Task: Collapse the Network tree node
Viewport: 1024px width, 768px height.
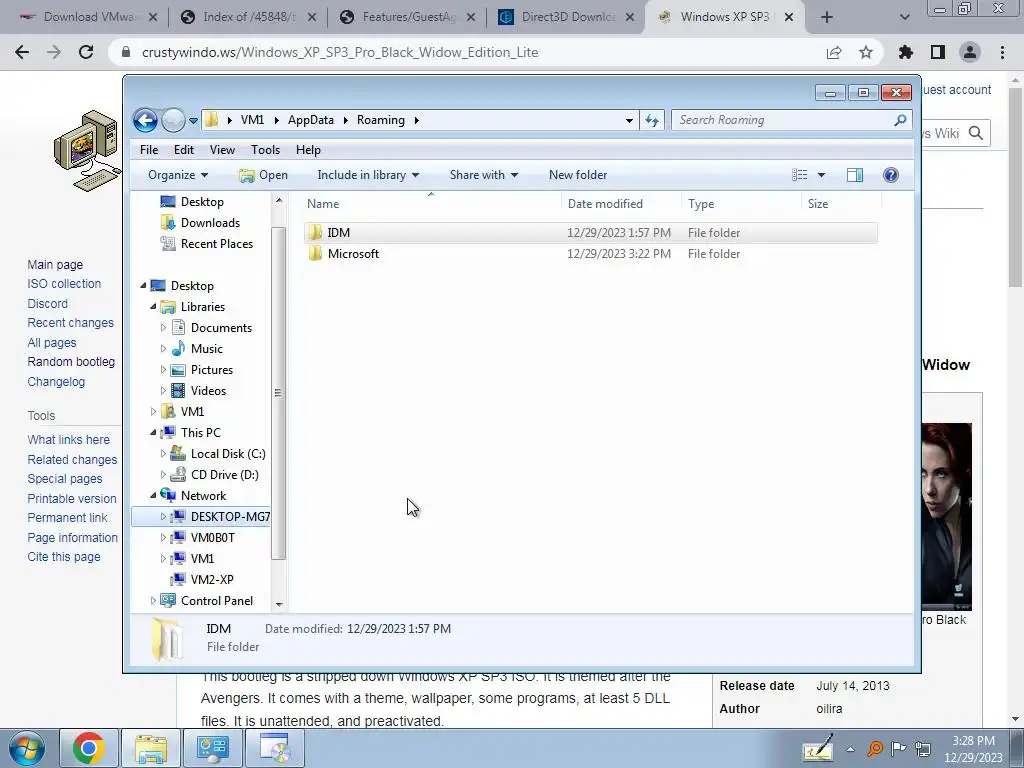Action: click(153, 496)
